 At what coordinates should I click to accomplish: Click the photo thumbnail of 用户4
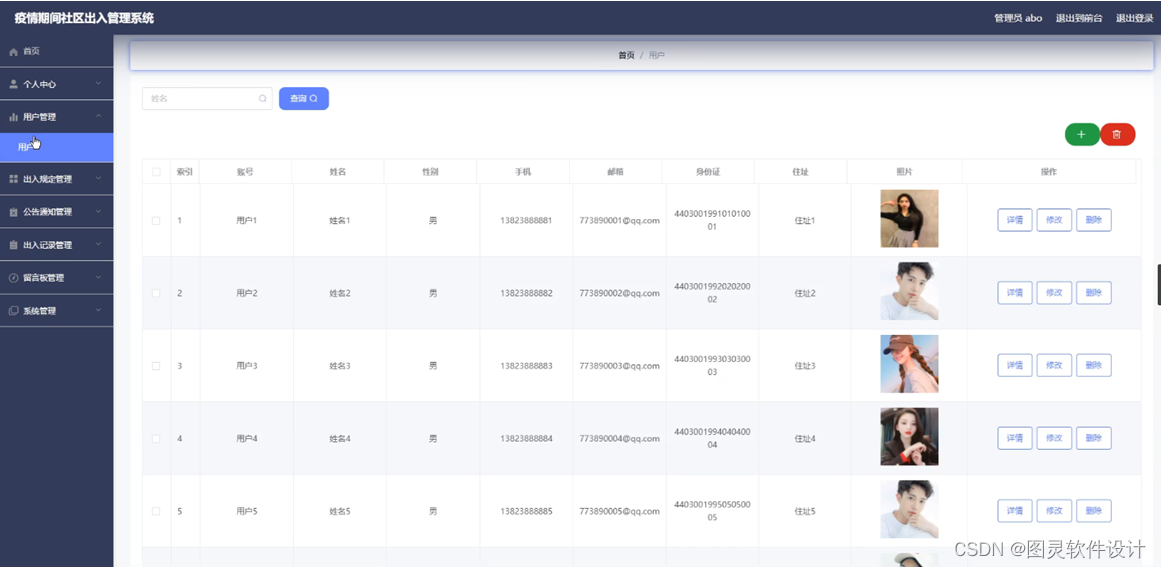[x=909, y=436]
